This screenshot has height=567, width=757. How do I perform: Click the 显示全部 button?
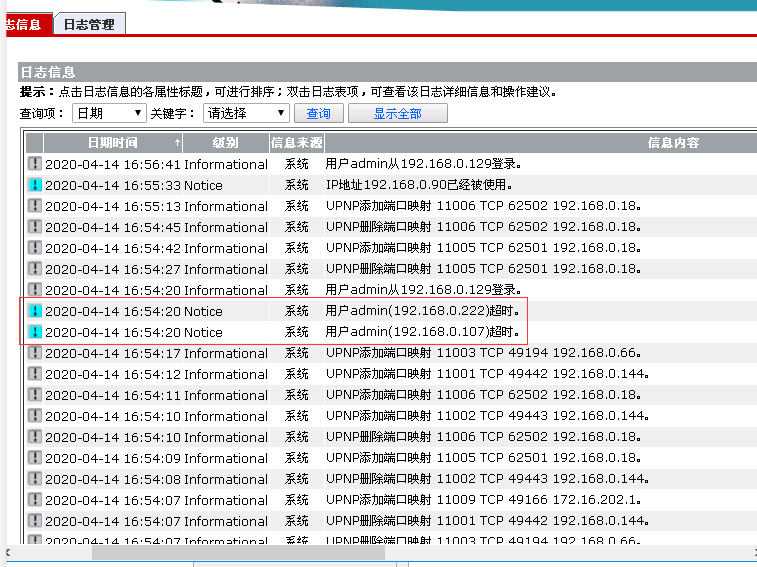click(x=398, y=113)
